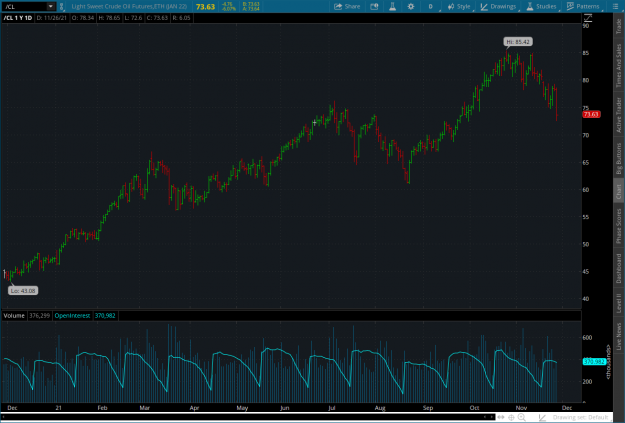The width and height of the screenshot is (625, 423).
Task: Click the crosshair pointer icon
Action: coord(511,417)
